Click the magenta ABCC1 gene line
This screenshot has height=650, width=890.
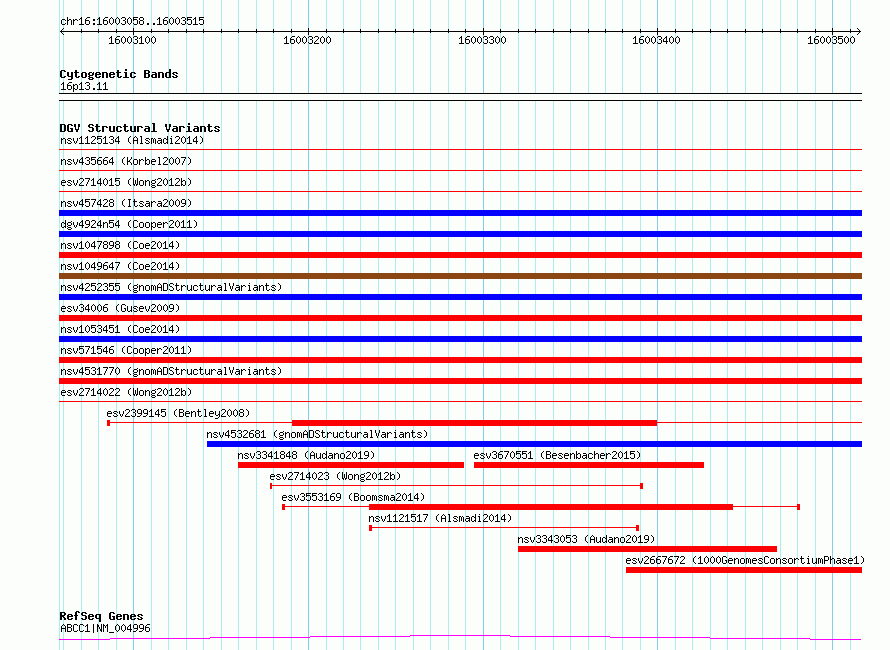[460, 638]
